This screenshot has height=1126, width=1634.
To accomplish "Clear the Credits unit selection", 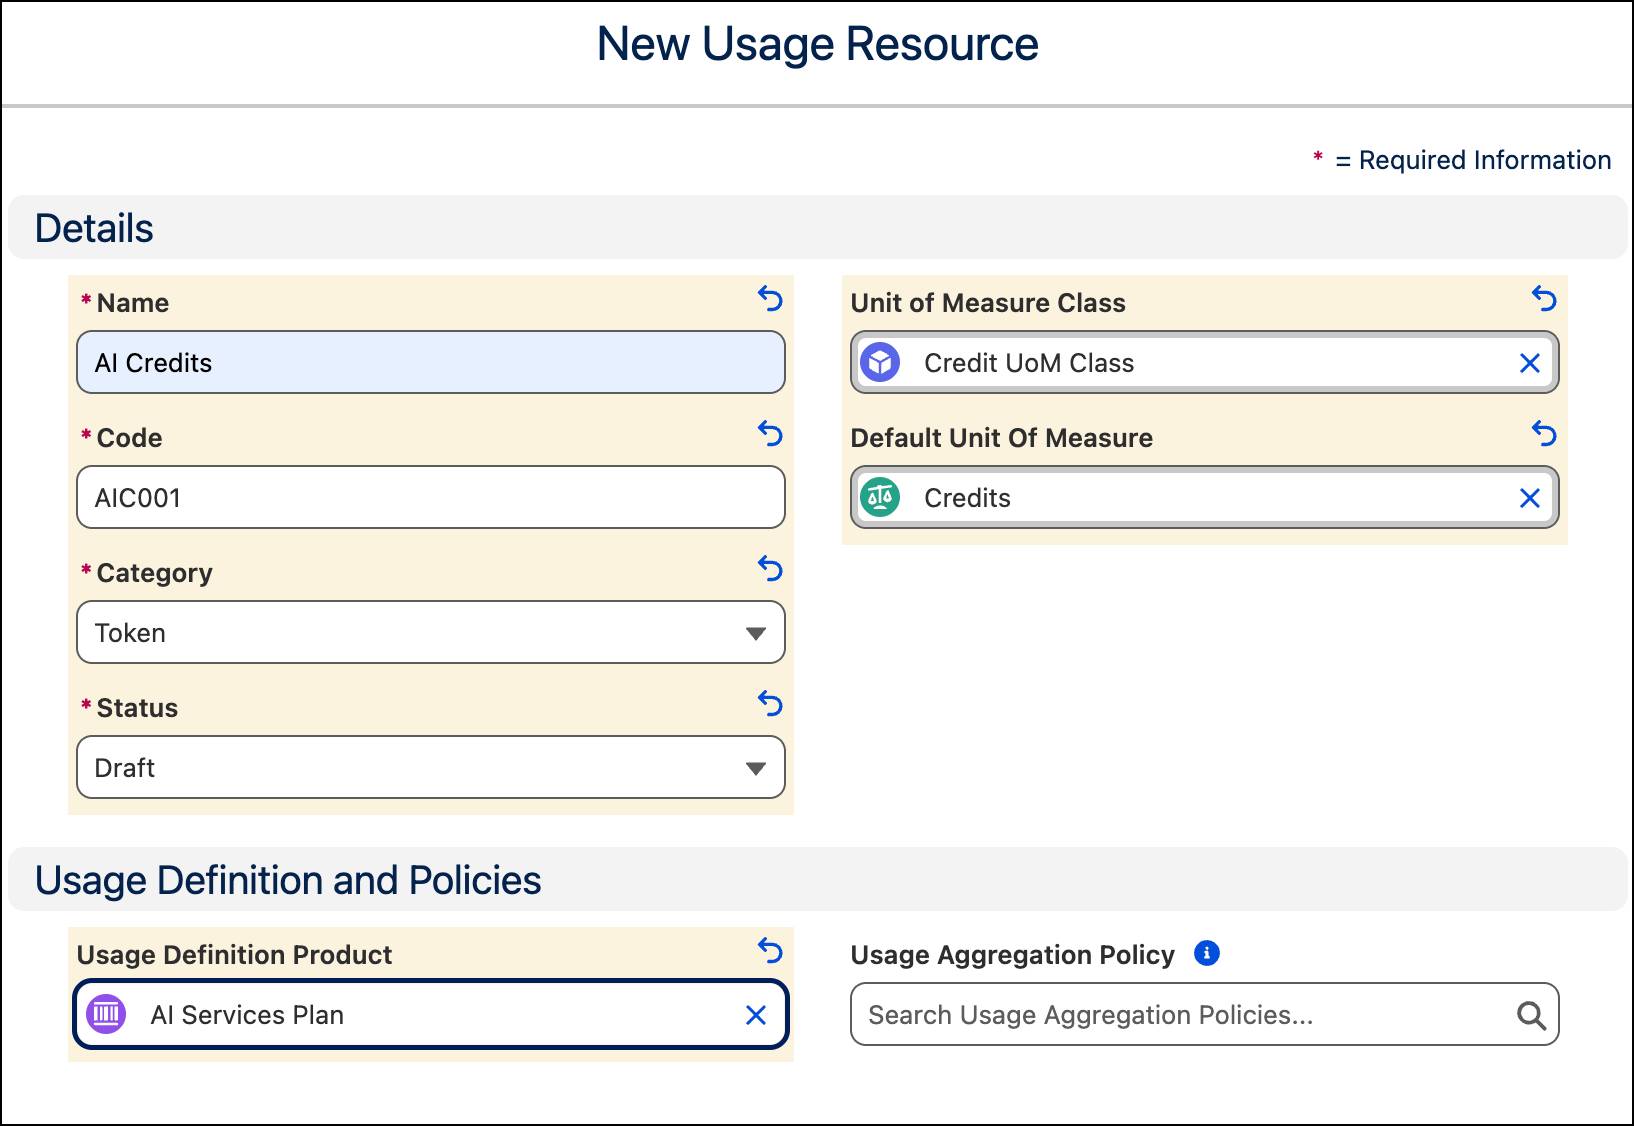I will pos(1529,498).
